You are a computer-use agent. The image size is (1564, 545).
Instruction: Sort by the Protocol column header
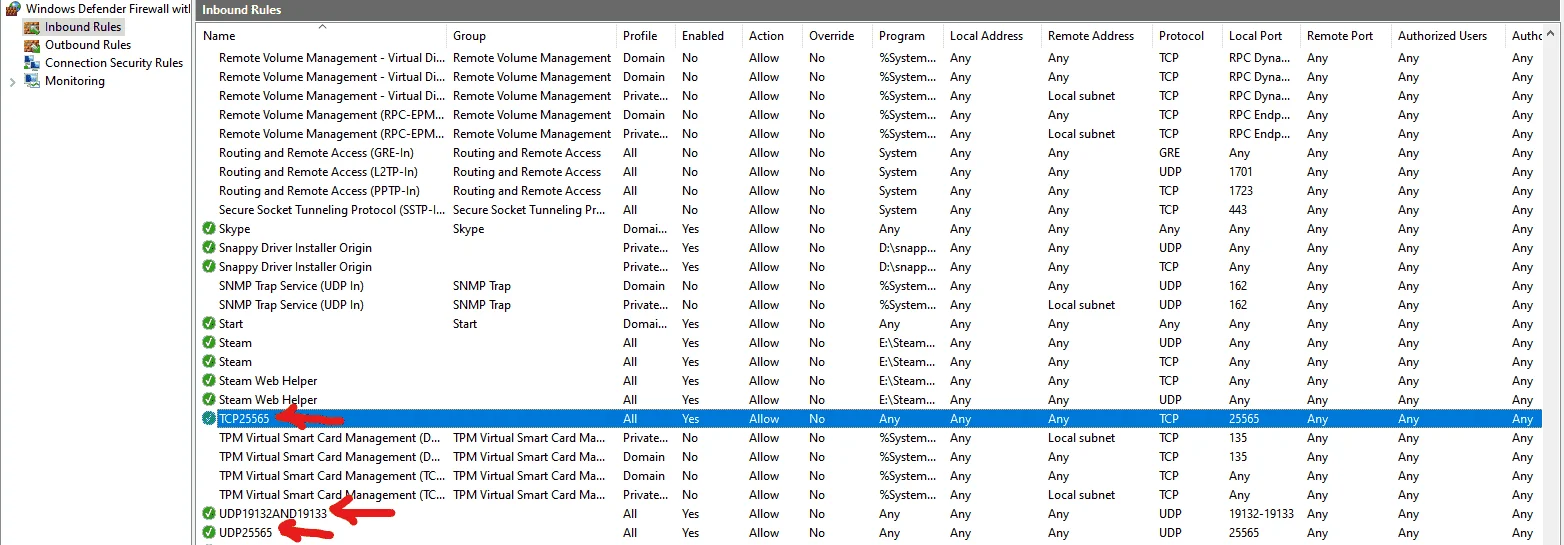pos(1182,36)
